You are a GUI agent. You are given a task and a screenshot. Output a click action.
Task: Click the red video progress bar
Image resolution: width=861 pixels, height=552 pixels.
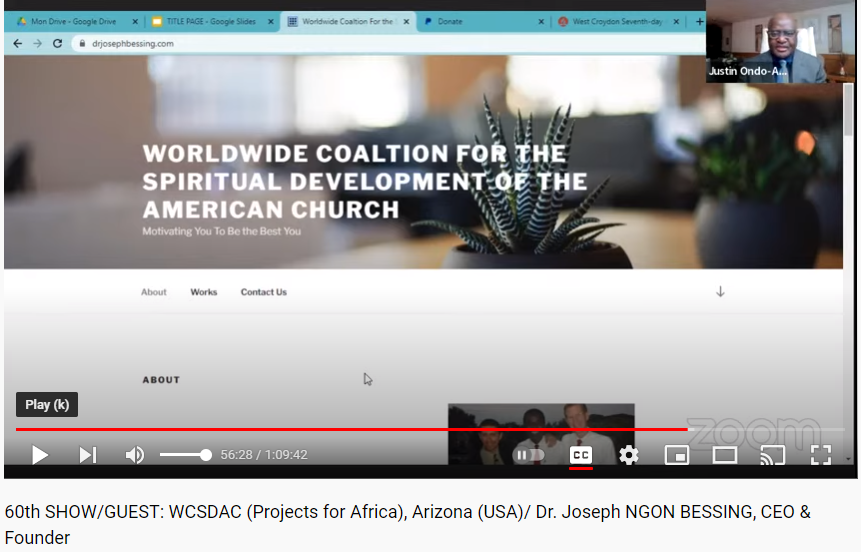coord(351,429)
